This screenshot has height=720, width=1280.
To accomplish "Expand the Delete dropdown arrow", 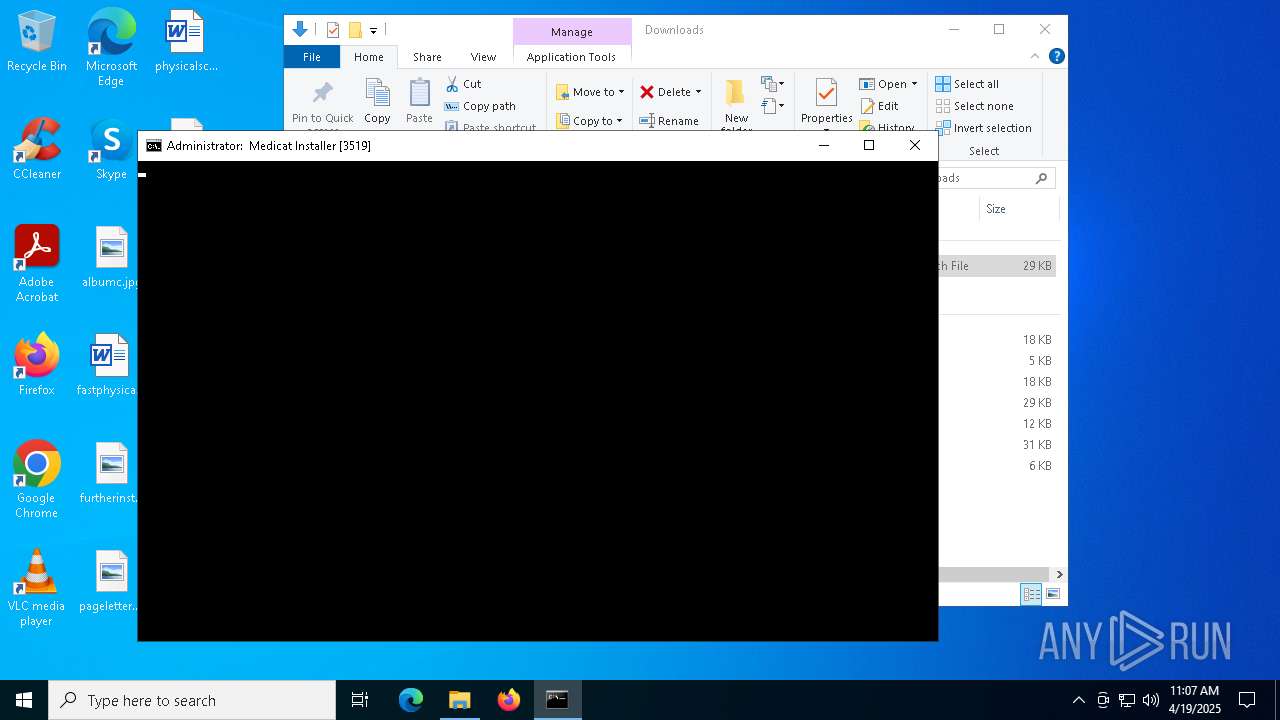I will click(698, 92).
